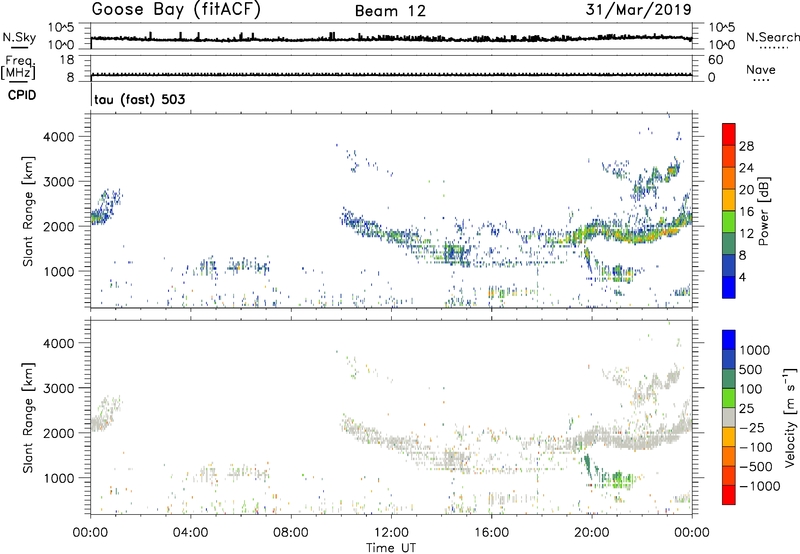800x554 pixels.
Task: Click the blue bottom of the Power colorbar
Action: (x=729, y=287)
